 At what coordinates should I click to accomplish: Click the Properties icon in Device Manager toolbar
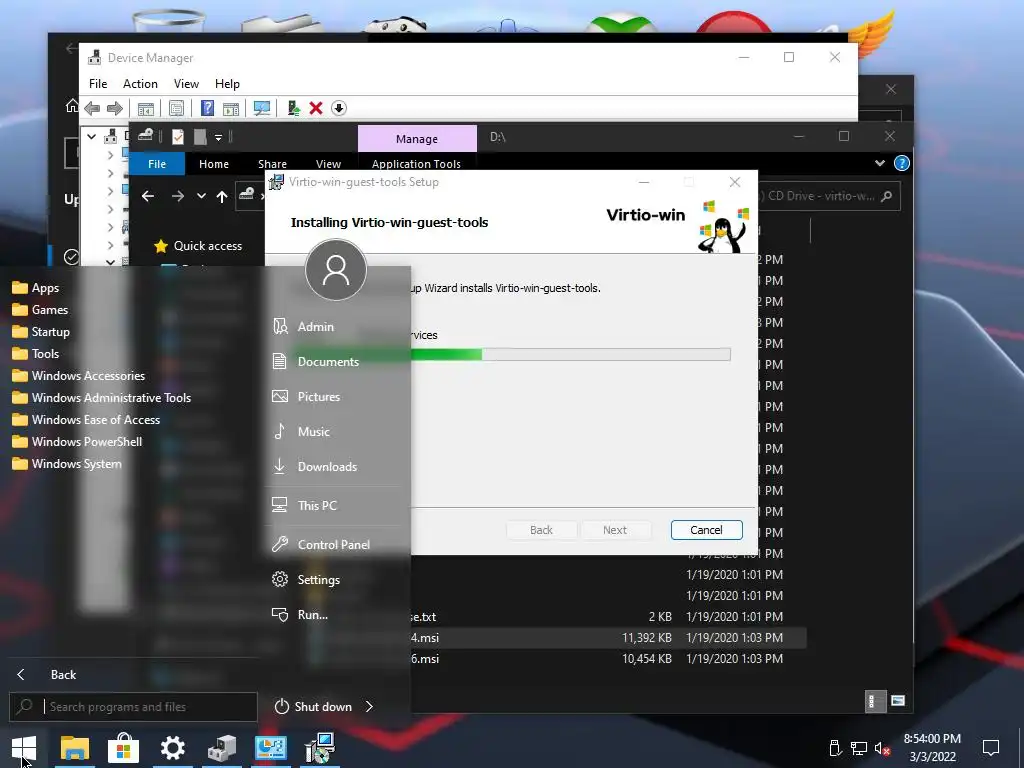176,108
